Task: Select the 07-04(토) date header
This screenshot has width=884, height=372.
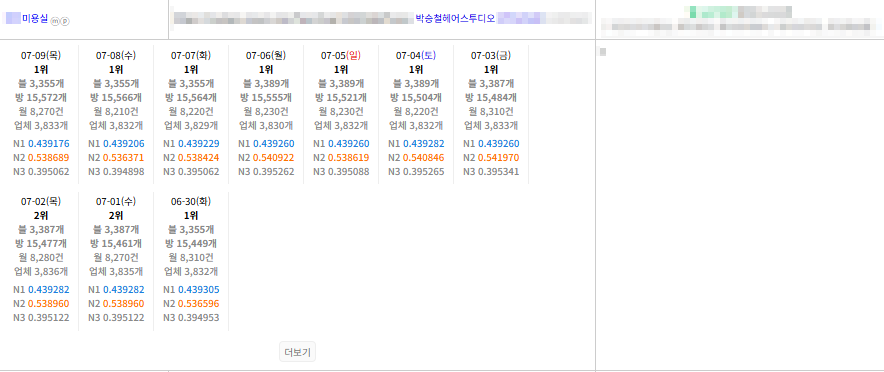Action: coord(416,55)
